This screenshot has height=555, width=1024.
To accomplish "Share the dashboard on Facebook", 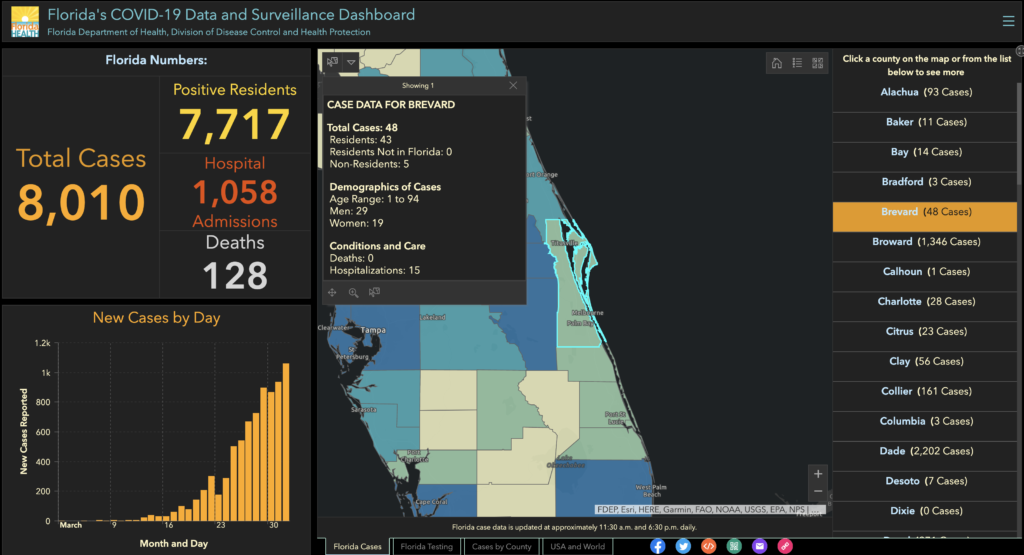I will [x=657, y=546].
